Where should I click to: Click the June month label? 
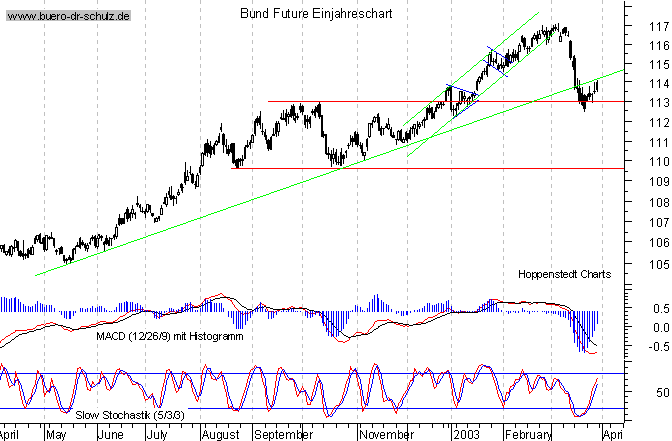[111, 435]
